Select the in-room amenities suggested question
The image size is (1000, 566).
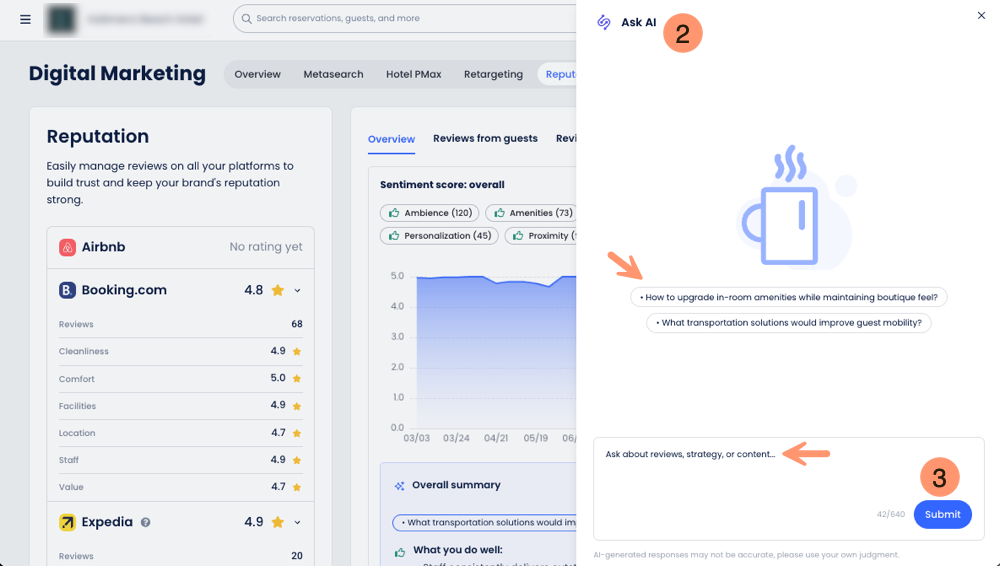point(789,297)
